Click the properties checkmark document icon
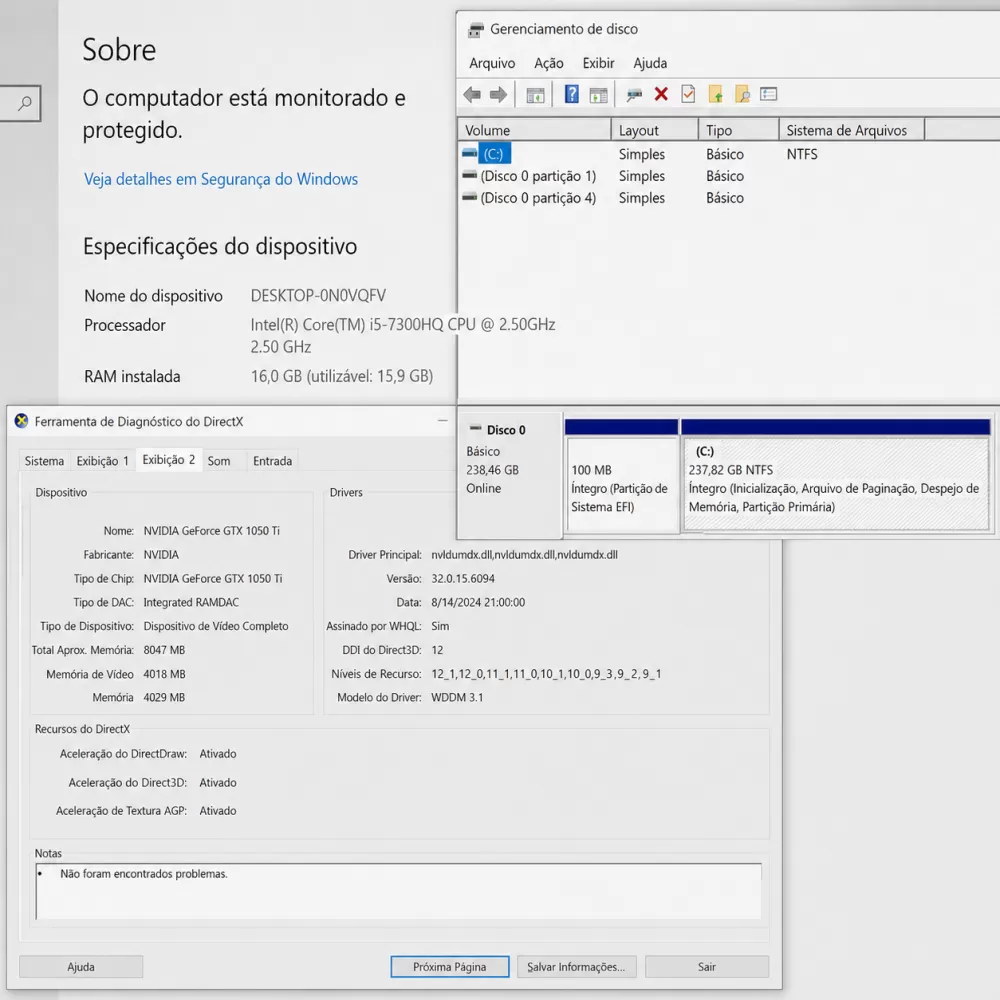 tap(688, 94)
